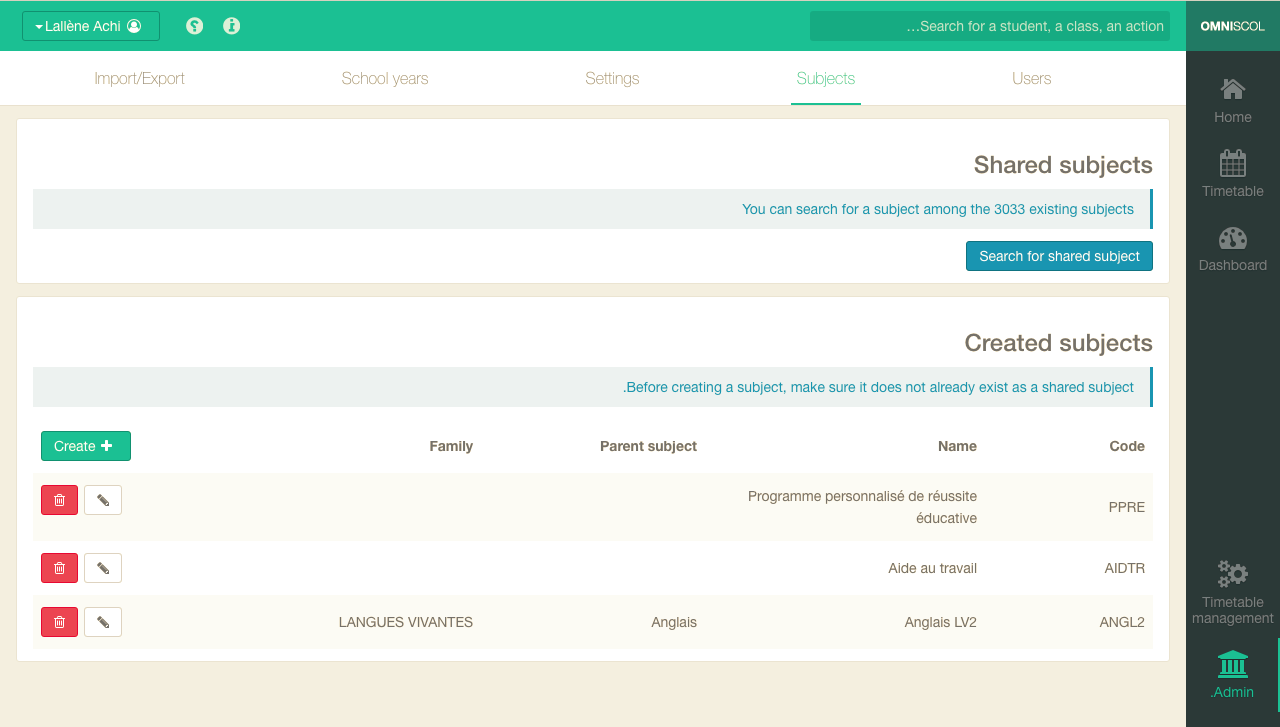Open Home from the sidebar

pos(1232,90)
